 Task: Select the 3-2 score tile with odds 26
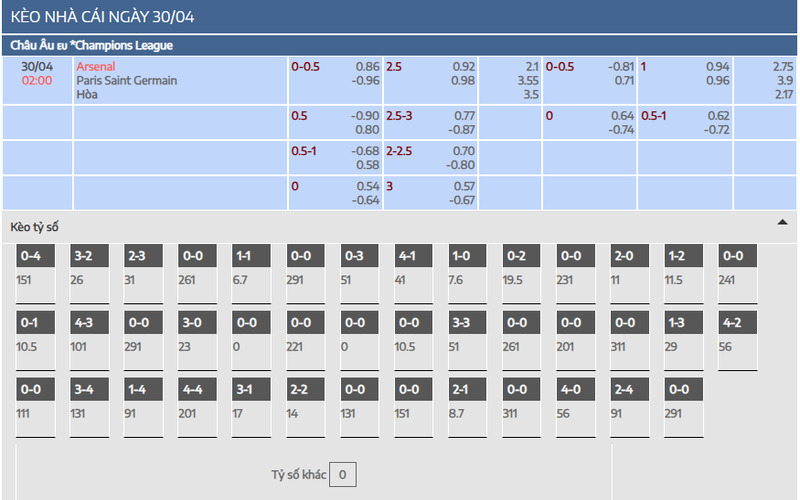tap(89, 274)
